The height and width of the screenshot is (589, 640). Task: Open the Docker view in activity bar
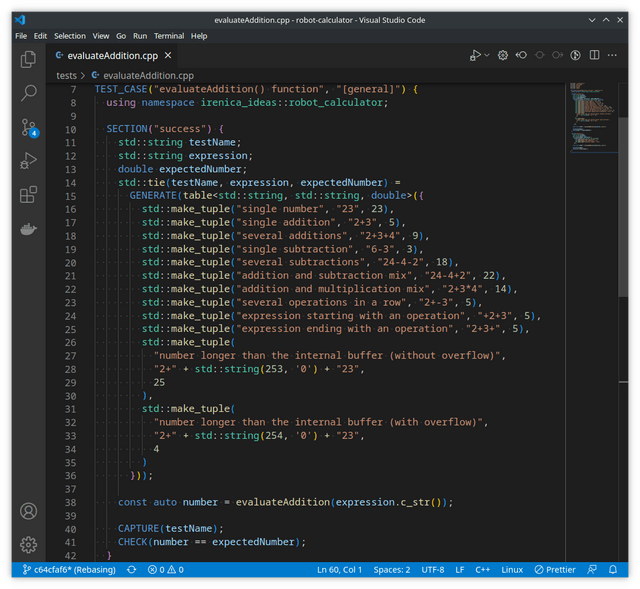[x=28, y=229]
